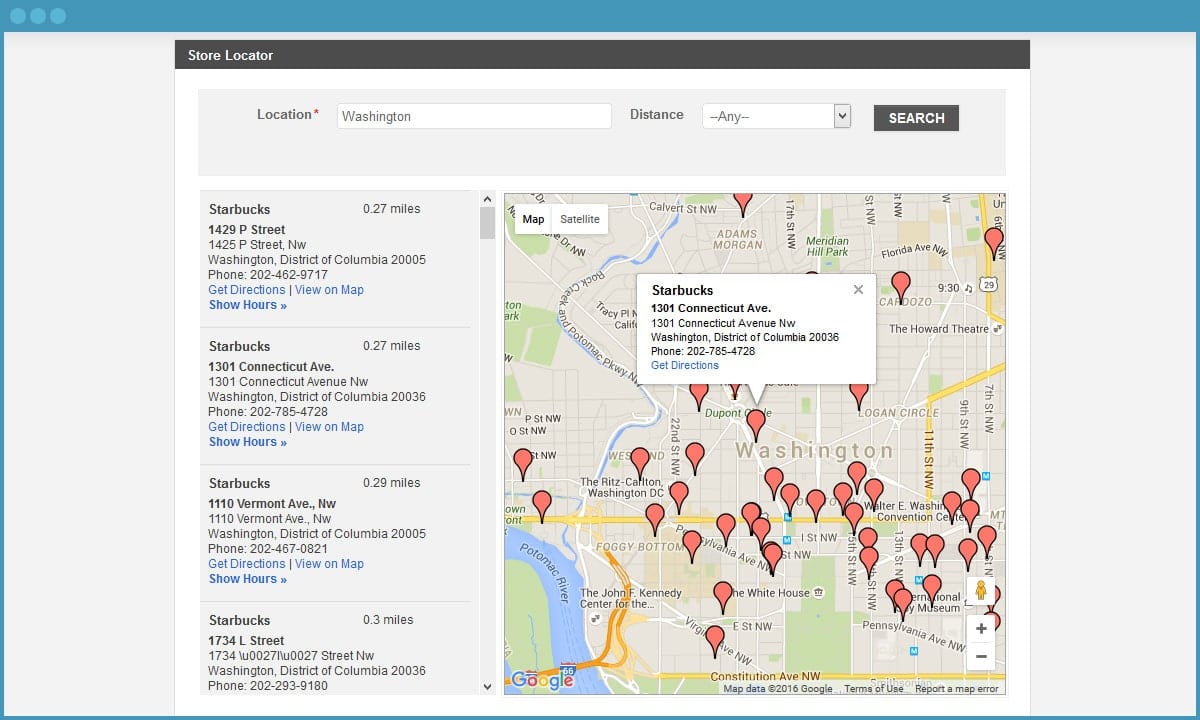Switch to the Map view tab
1200x720 pixels.
533,219
